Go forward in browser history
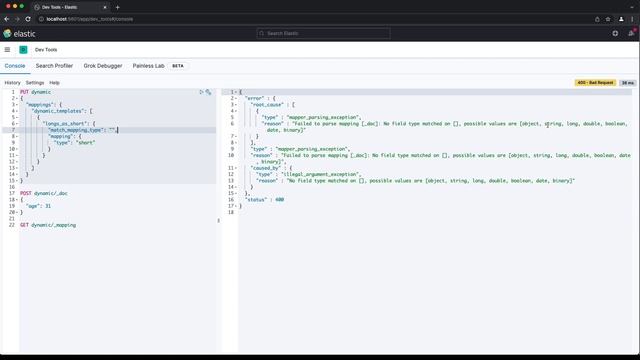Screen dimensions: 640x360 pyautogui.click(x=17, y=19)
